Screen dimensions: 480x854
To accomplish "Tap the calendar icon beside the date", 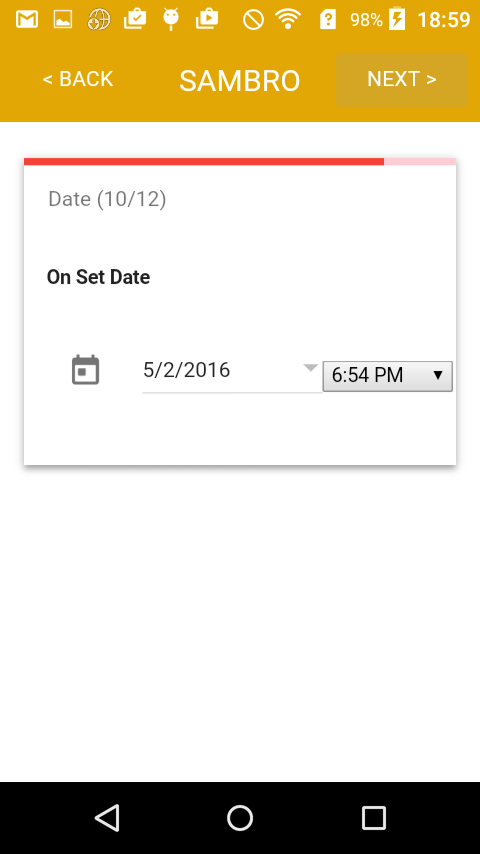I will tap(86, 370).
